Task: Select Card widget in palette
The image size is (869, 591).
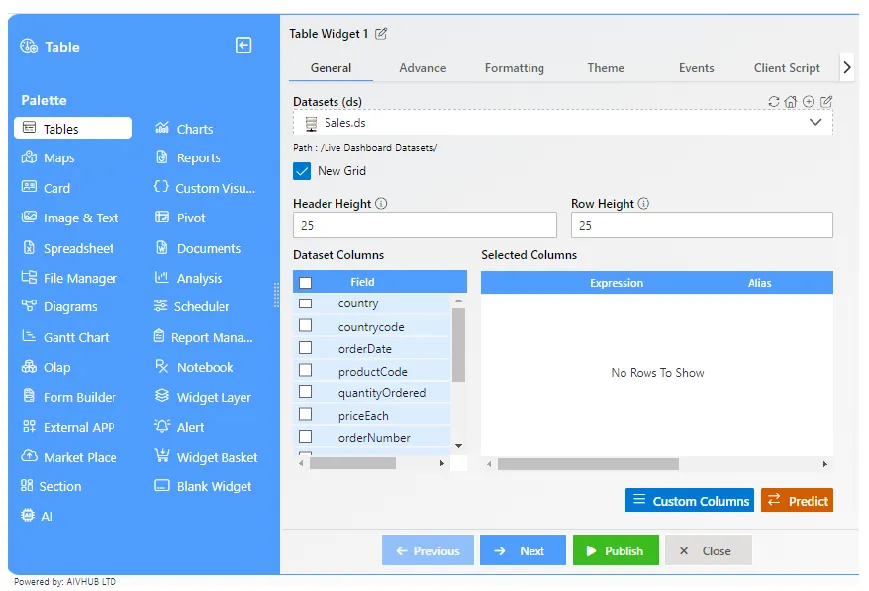Action: 45,188
